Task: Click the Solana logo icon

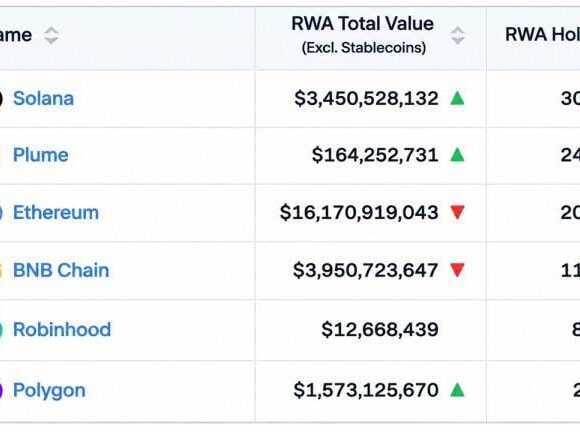Action: click(1, 98)
